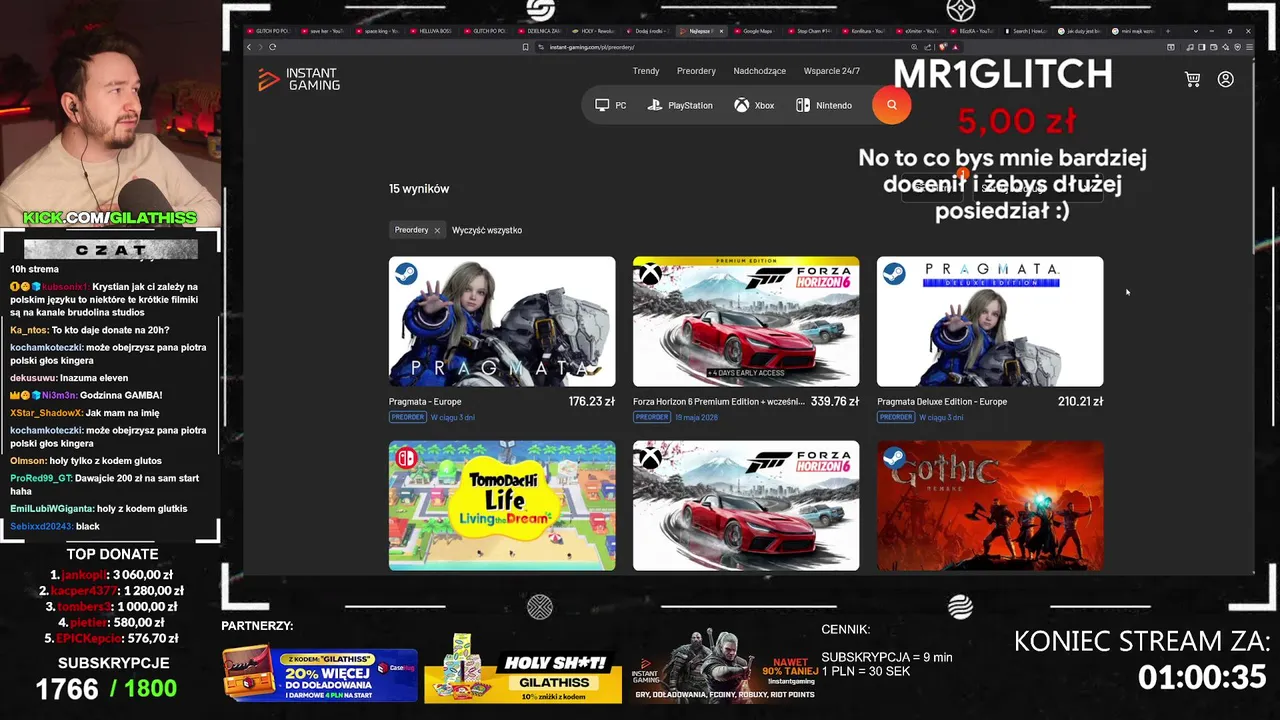This screenshot has width=1280, height=720.
Task: Toggle the browser sidebar panel icon
Action: [x=1202, y=47]
